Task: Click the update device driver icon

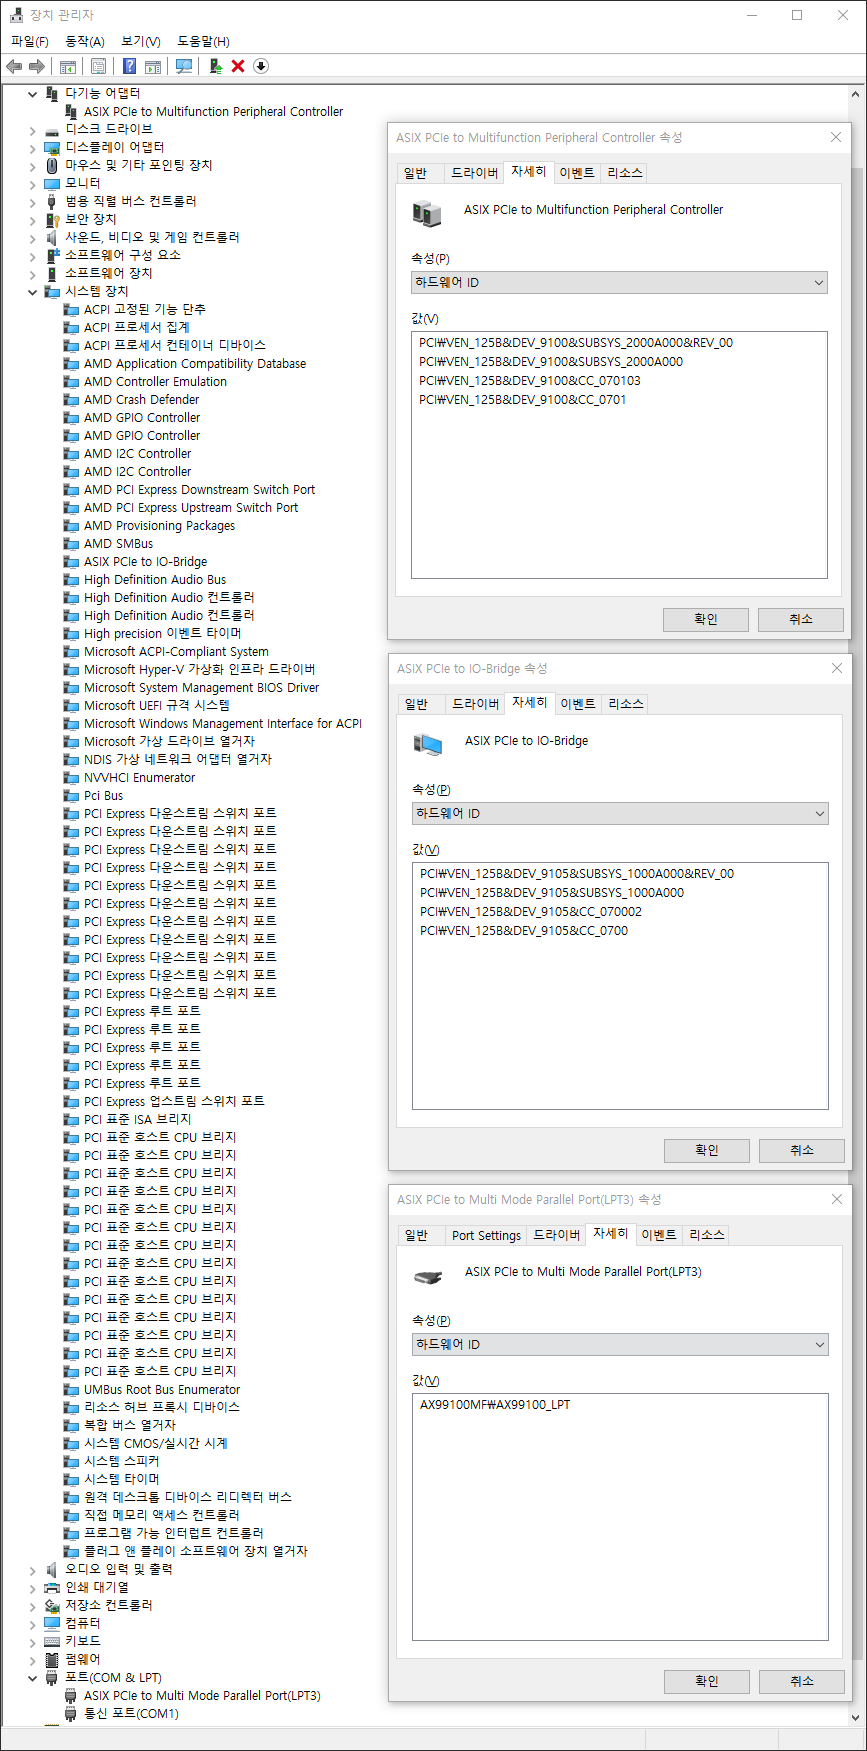Action: (216, 66)
